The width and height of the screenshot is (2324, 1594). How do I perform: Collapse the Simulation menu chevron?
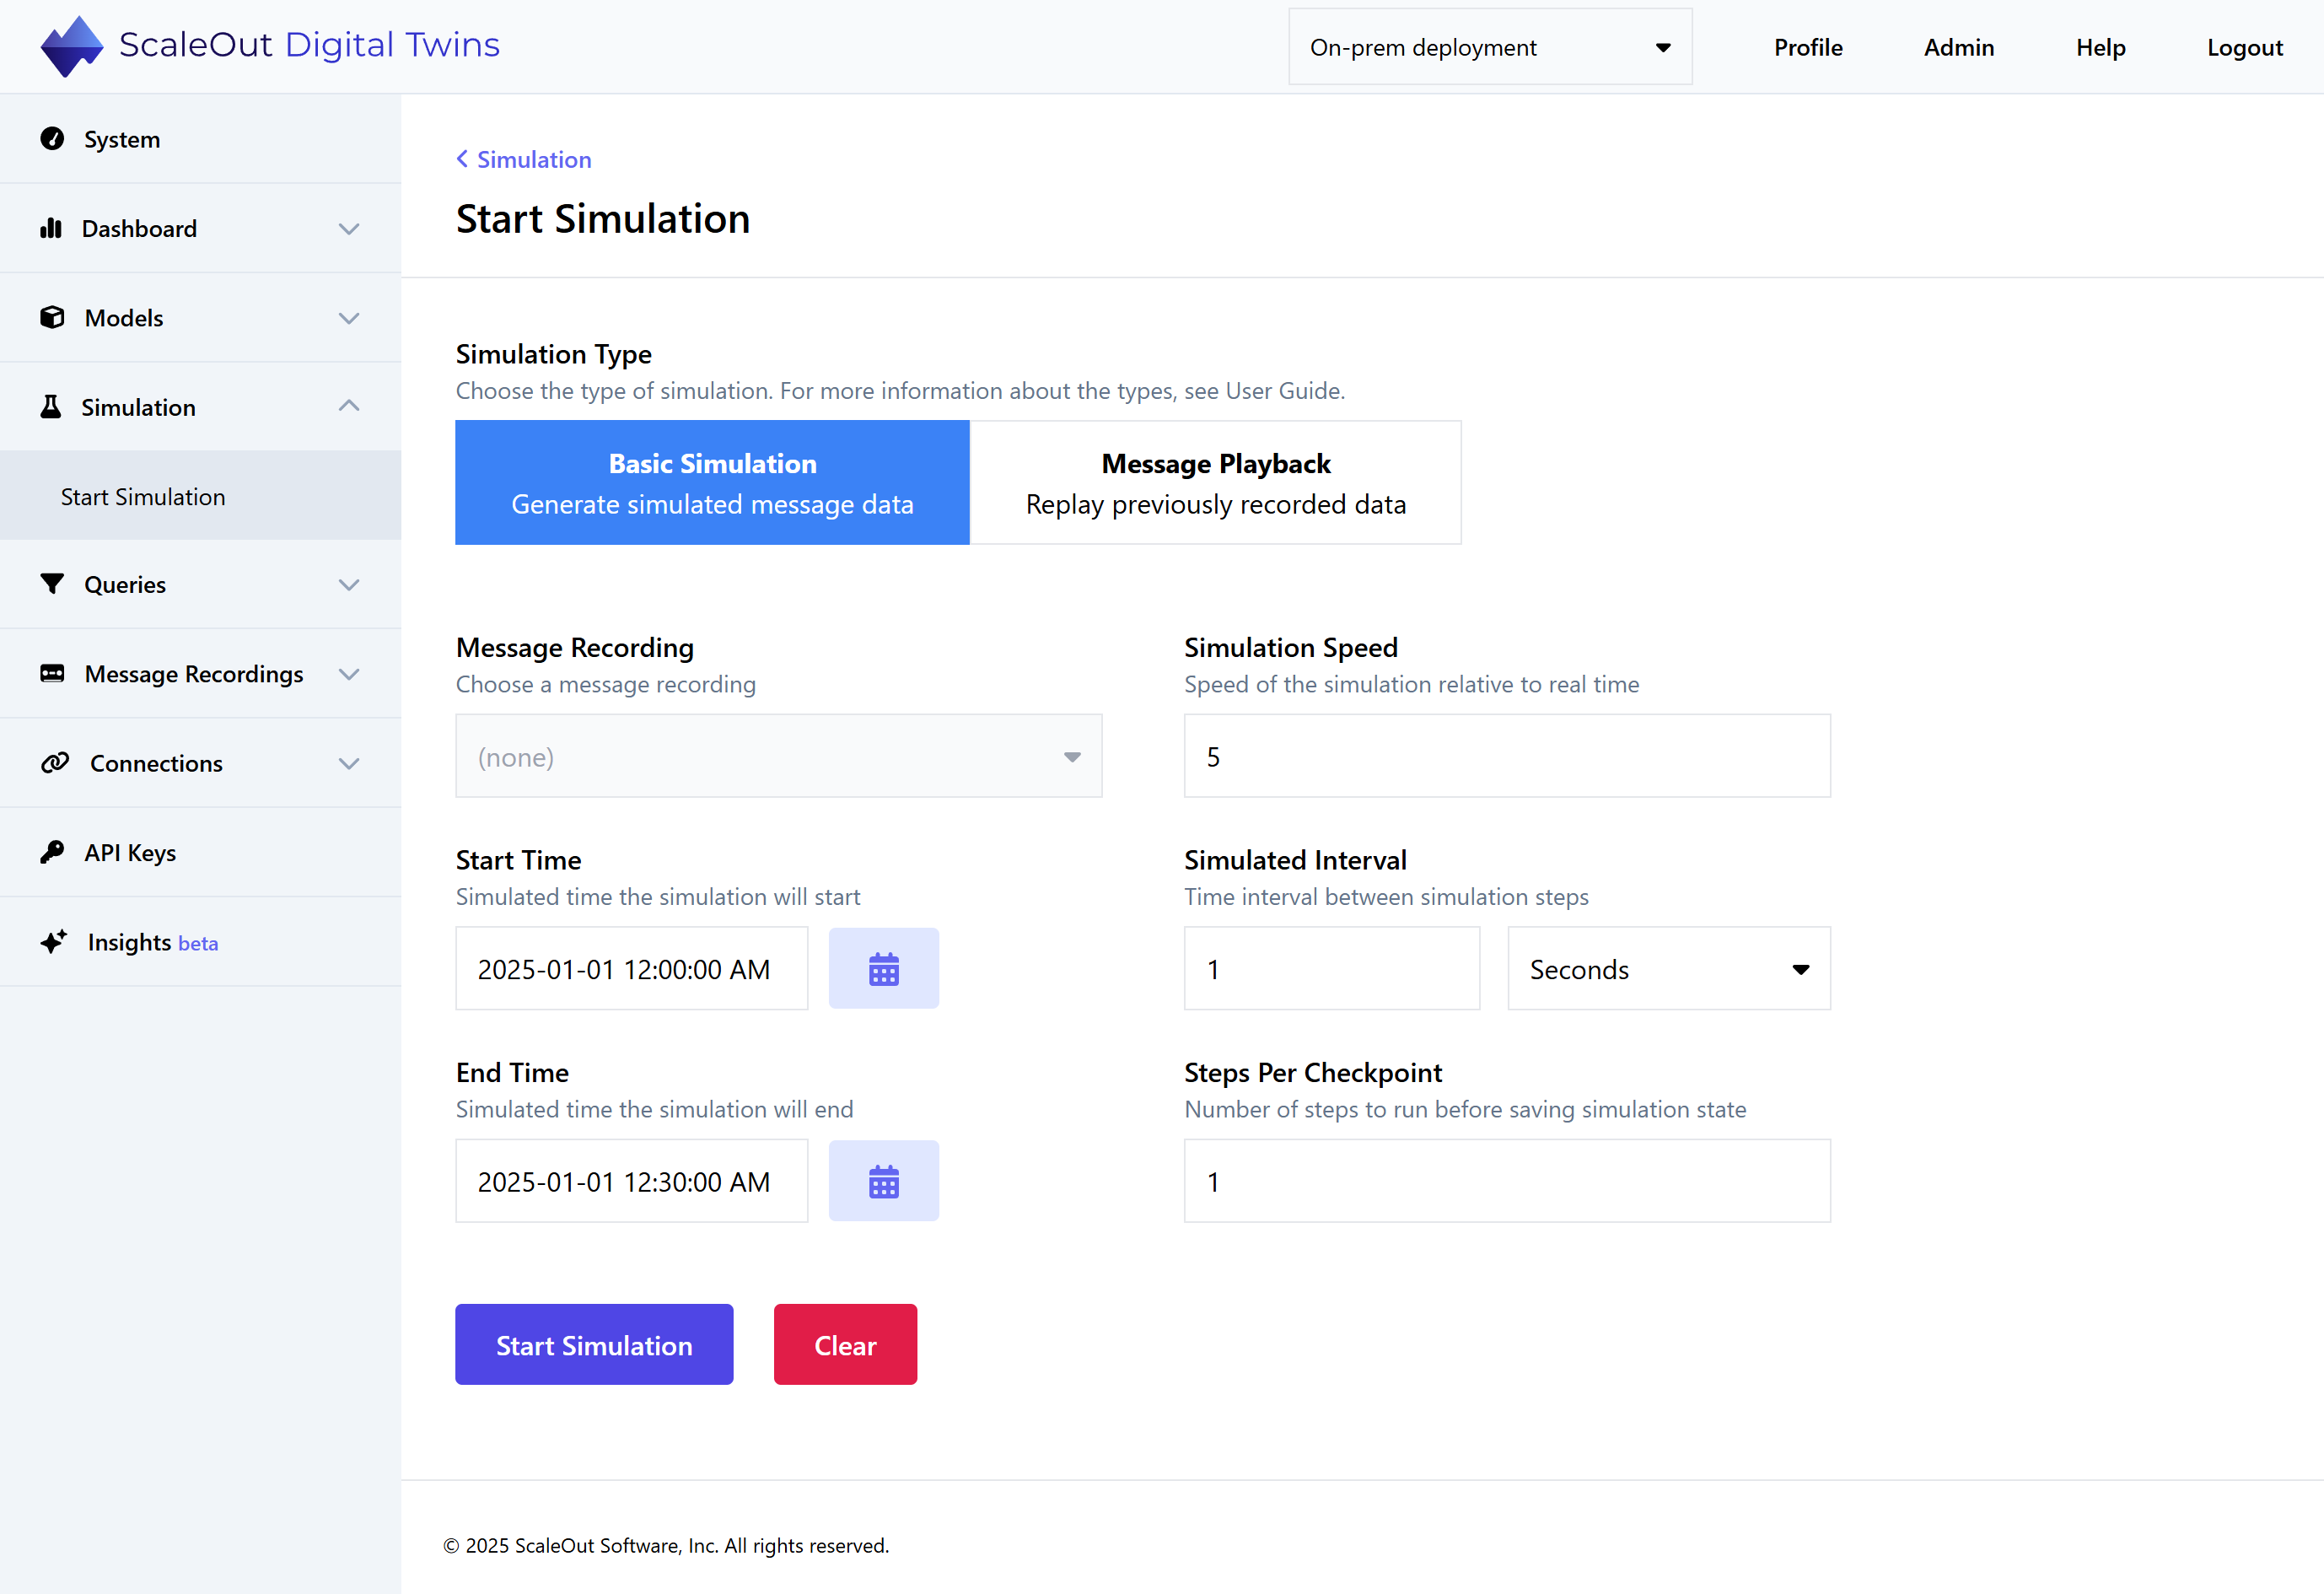349,406
